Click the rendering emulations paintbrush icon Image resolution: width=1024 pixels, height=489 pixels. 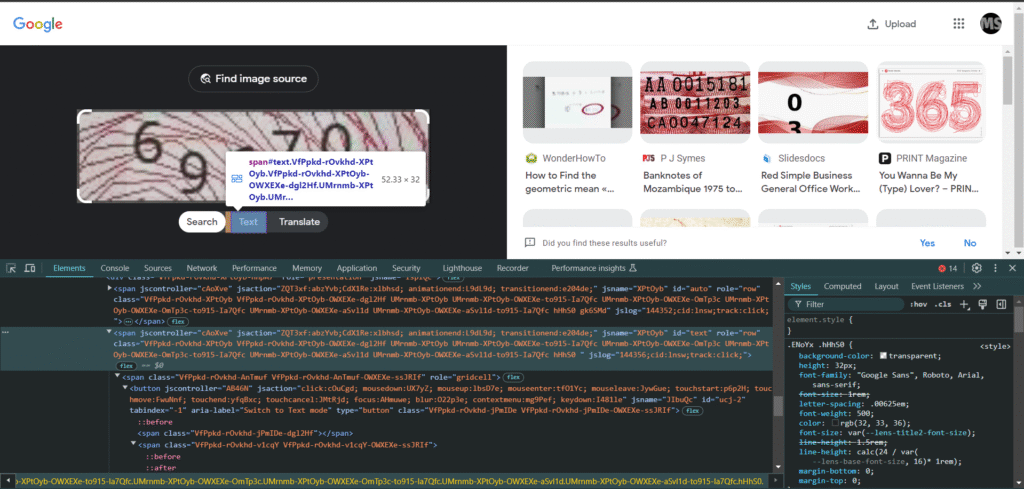coord(981,304)
